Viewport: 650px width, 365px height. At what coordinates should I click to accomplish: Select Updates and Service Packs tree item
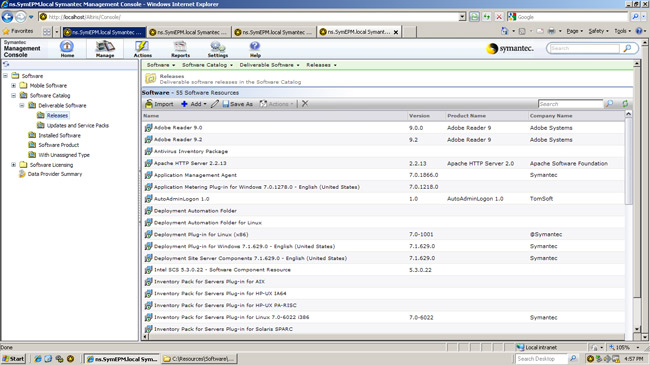click(x=78, y=125)
